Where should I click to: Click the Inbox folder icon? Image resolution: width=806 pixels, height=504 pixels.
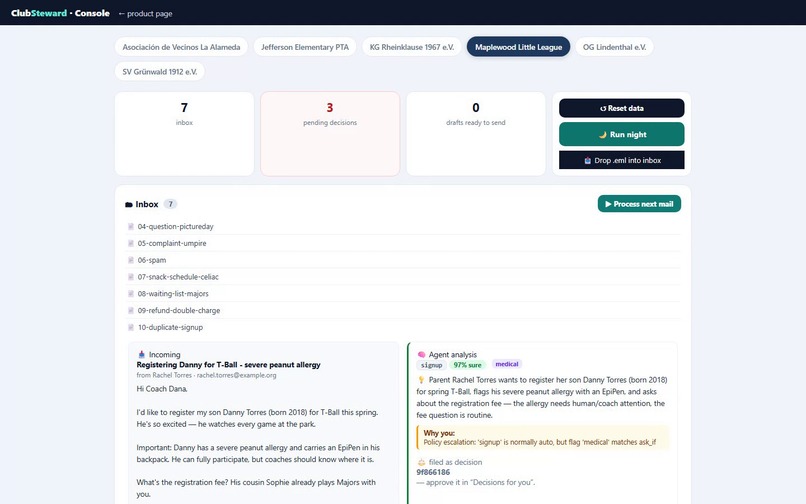[129, 205]
